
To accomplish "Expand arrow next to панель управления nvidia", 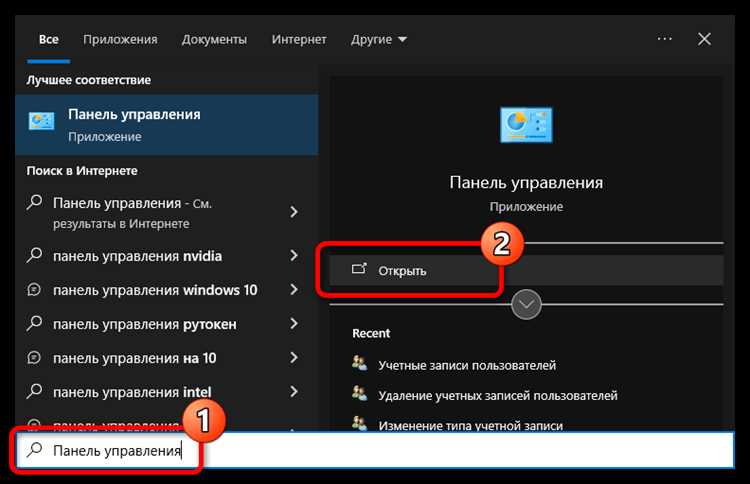I will 294,255.
